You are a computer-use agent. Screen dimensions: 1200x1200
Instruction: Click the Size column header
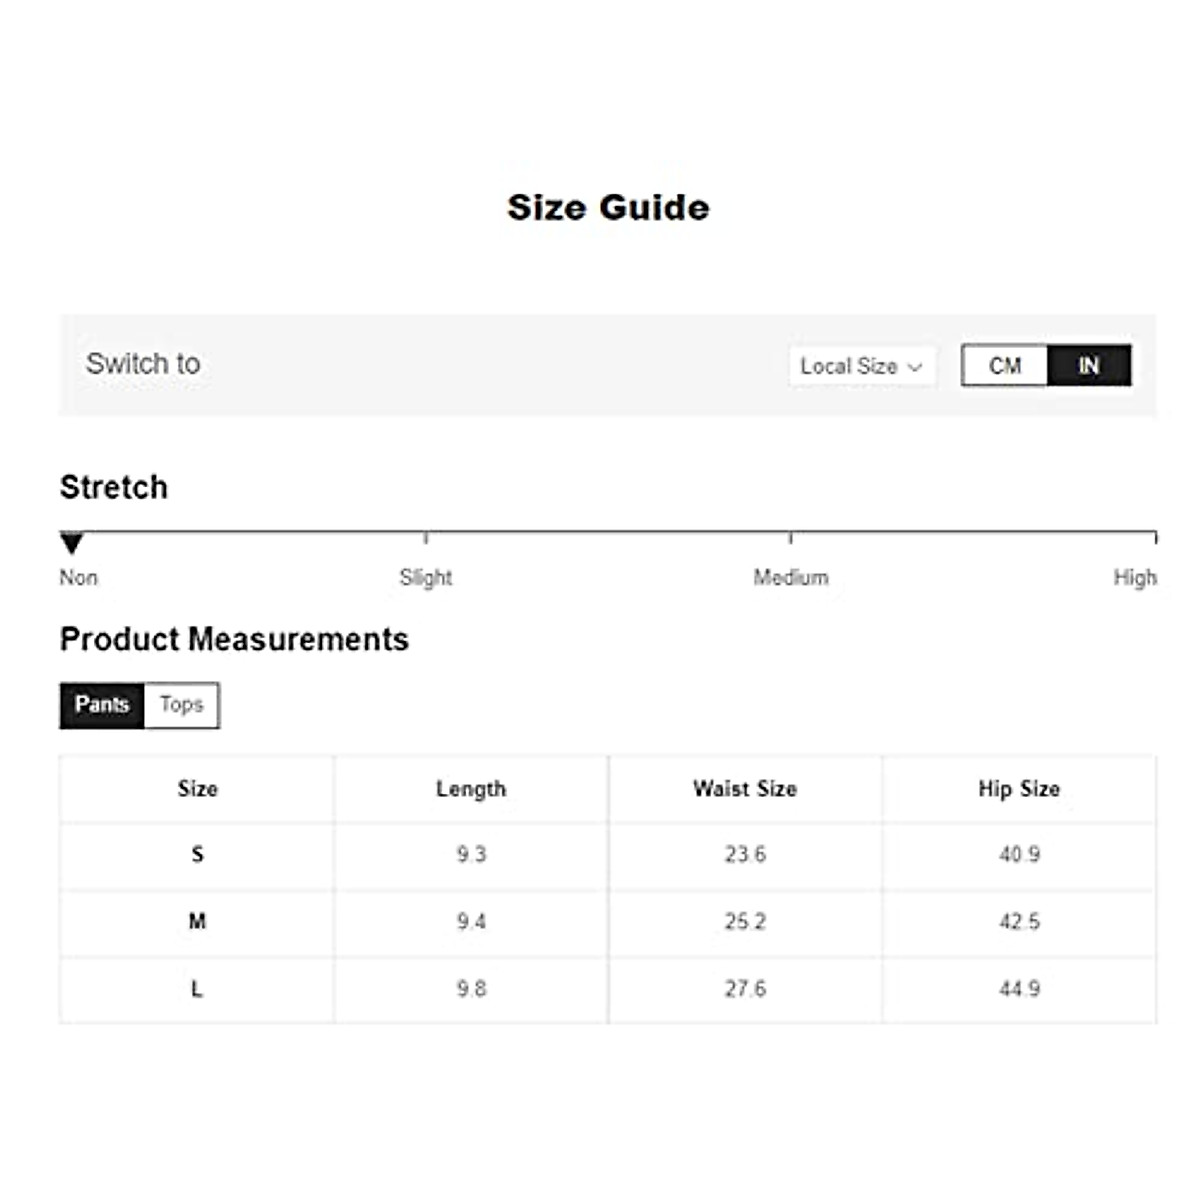[x=197, y=789]
